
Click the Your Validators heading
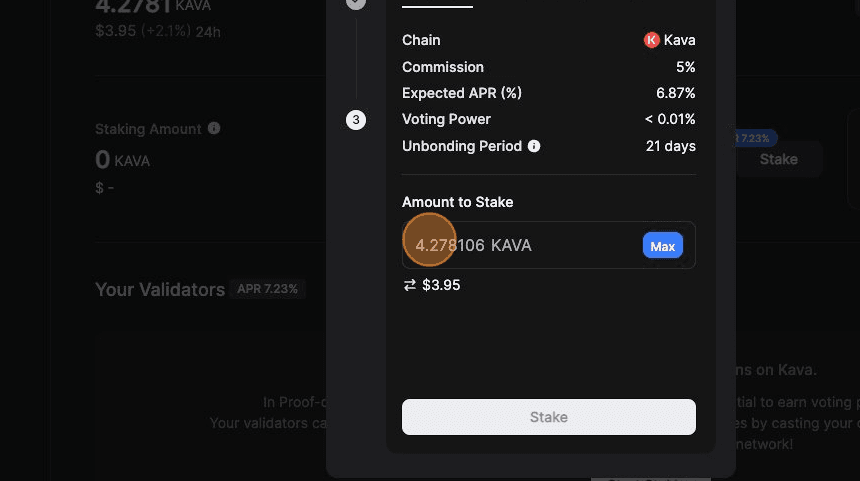coord(160,290)
